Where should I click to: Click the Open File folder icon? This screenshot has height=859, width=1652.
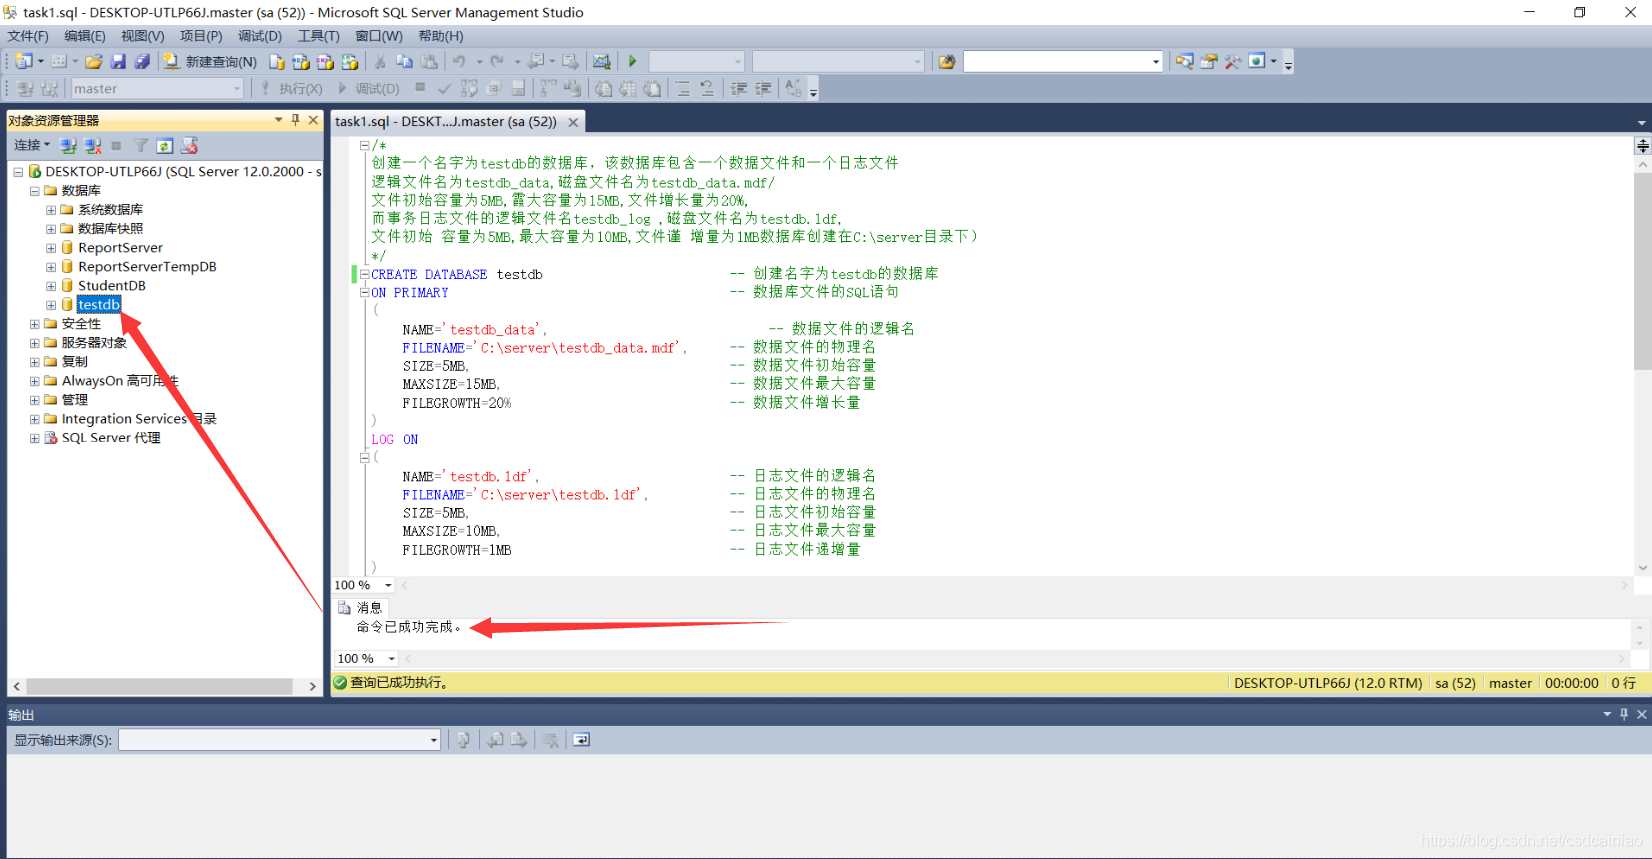pos(93,61)
